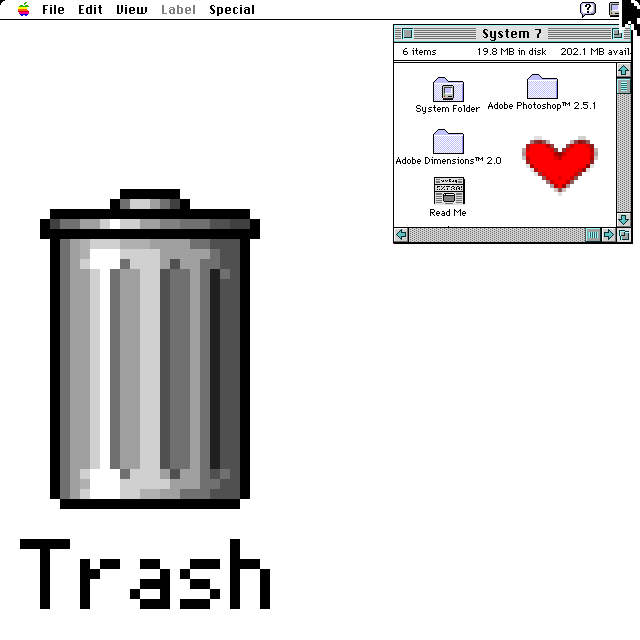Screen dimensions: 640x640
Task: Open the System Folder icon
Action: pos(447,90)
